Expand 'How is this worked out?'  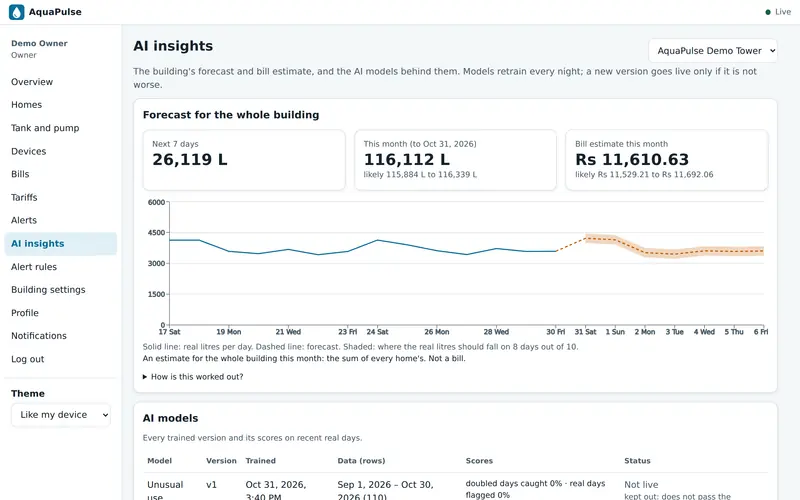click(x=193, y=377)
